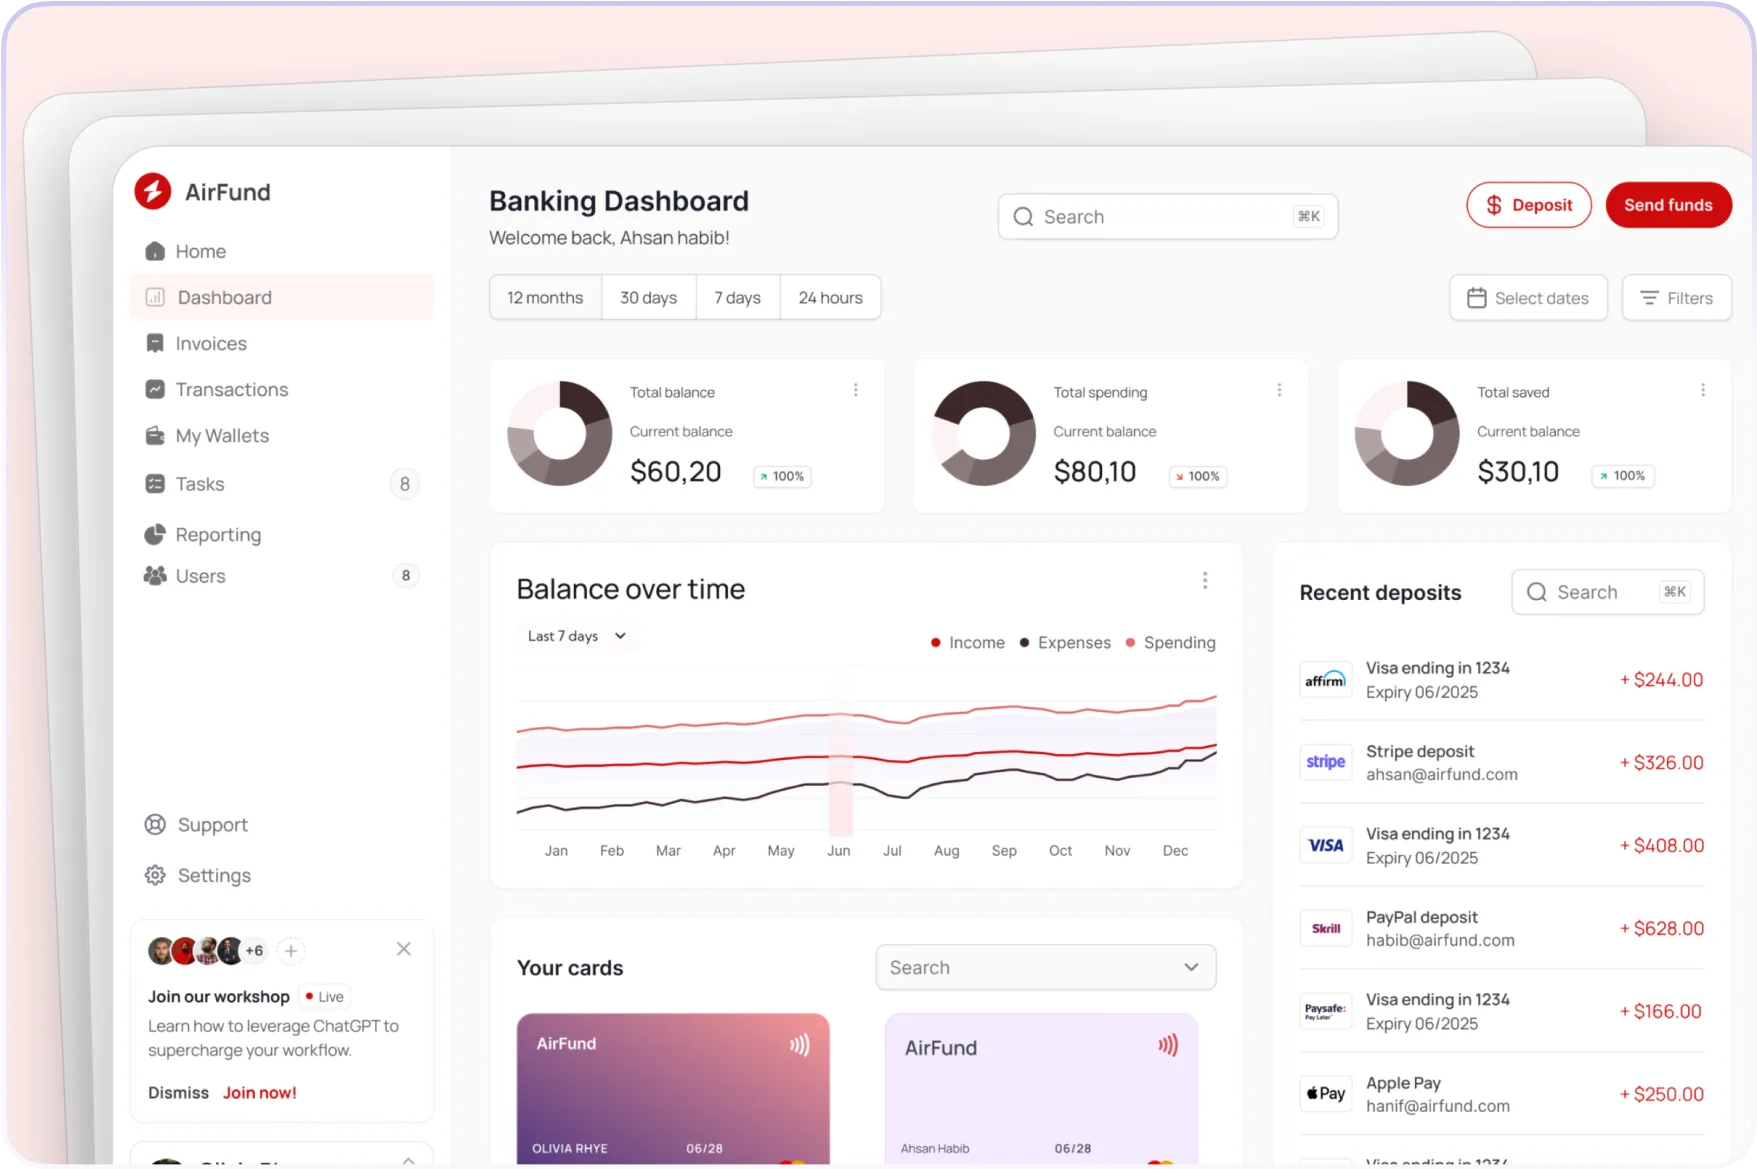The image size is (1757, 1169).
Task: Click the Settings gear icon
Action: pos(155,875)
